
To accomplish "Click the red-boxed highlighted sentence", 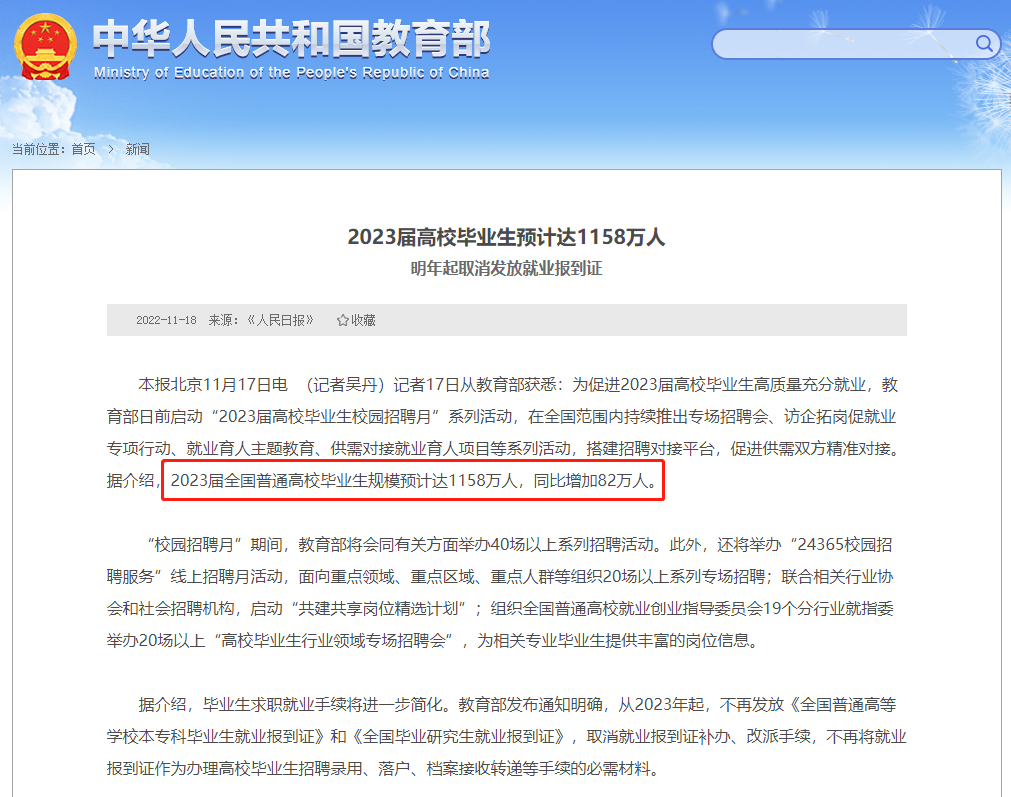I will [x=413, y=481].
